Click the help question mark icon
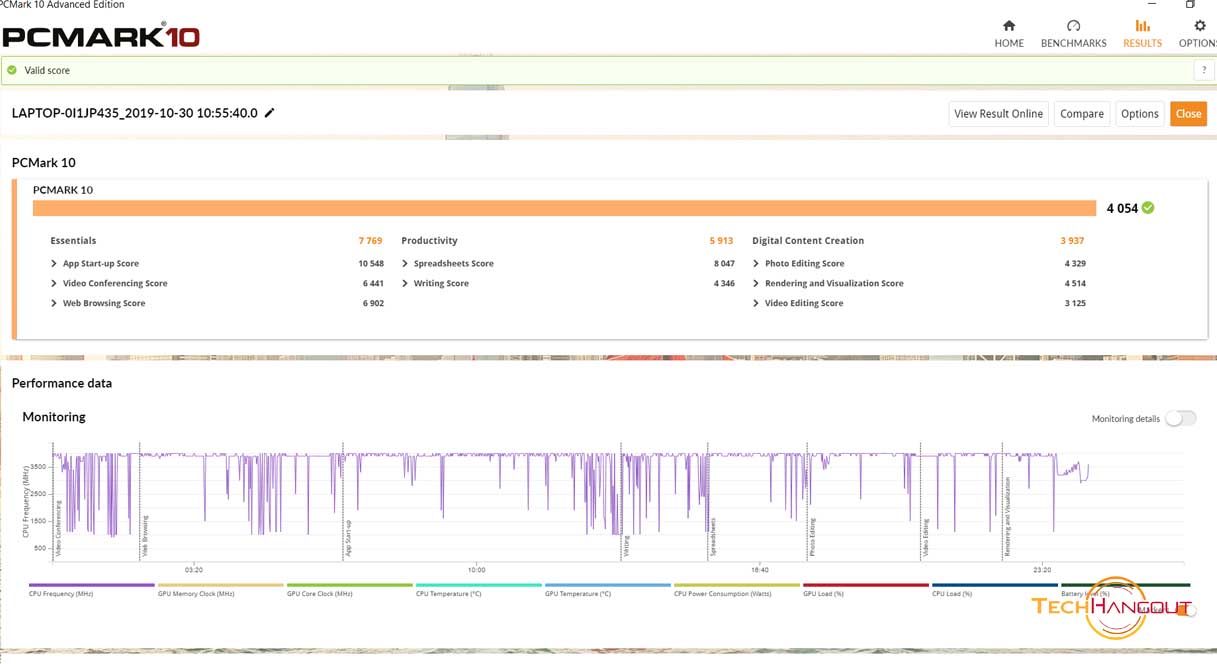Screen dimensions: 1217x664 (x=1204, y=70)
